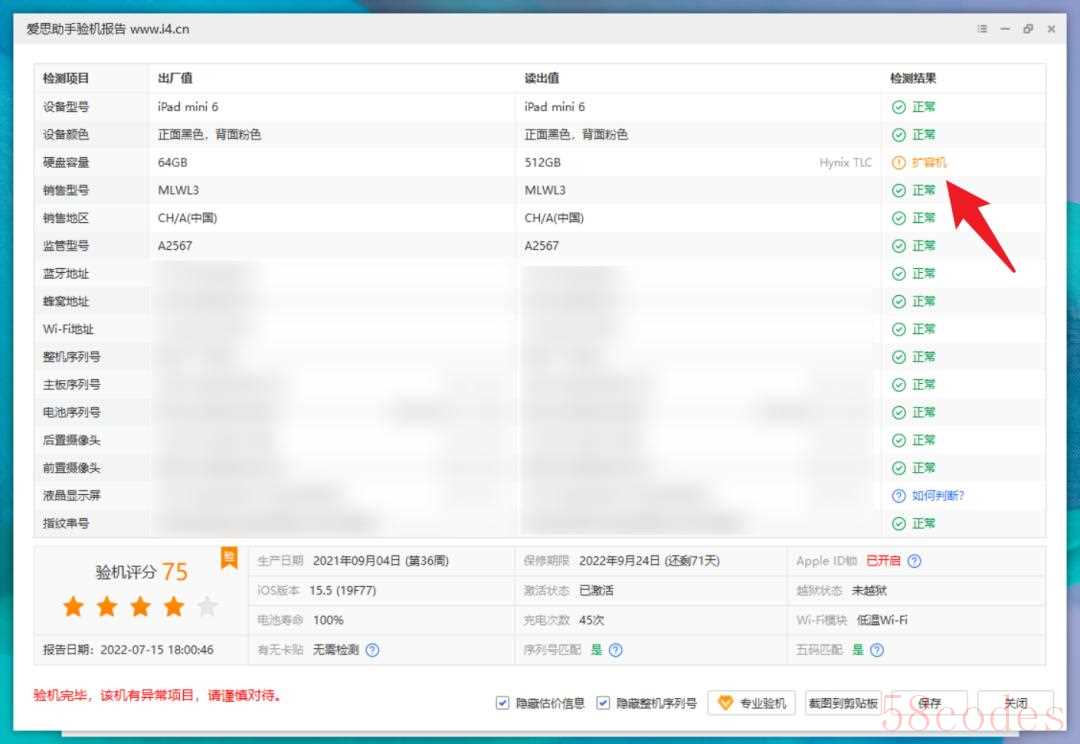Minimize the 爱思助手验机报告 window
1080x744 pixels.
pyautogui.click(x=1006, y=29)
